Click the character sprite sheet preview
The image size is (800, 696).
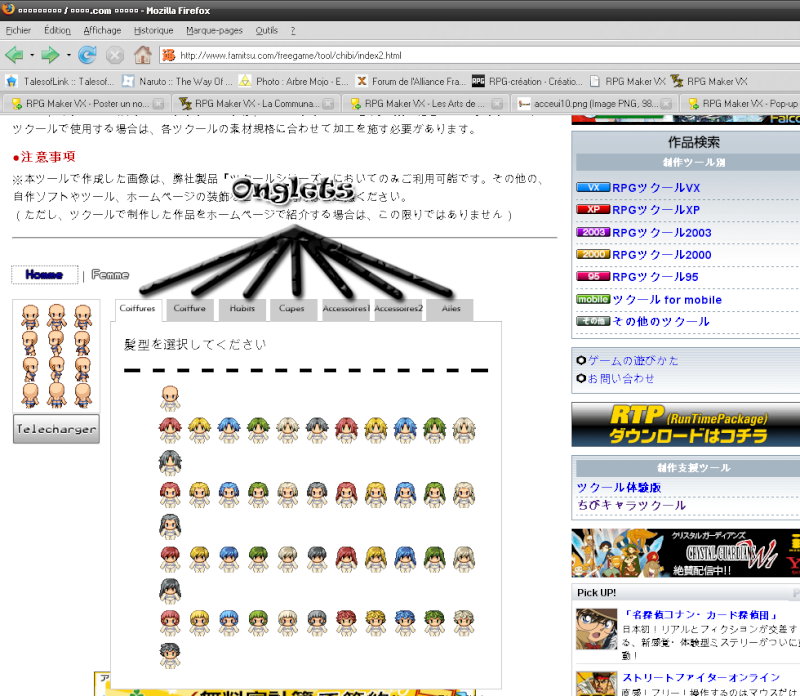tap(56, 356)
